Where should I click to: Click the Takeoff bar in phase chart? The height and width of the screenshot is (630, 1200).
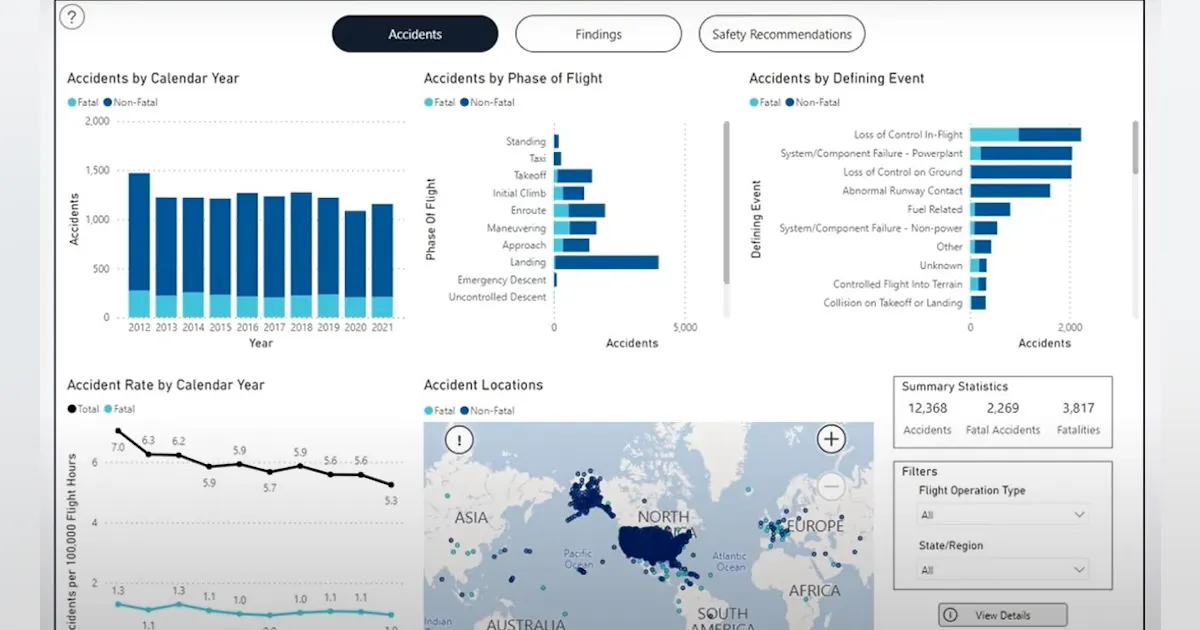click(x=573, y=176)
